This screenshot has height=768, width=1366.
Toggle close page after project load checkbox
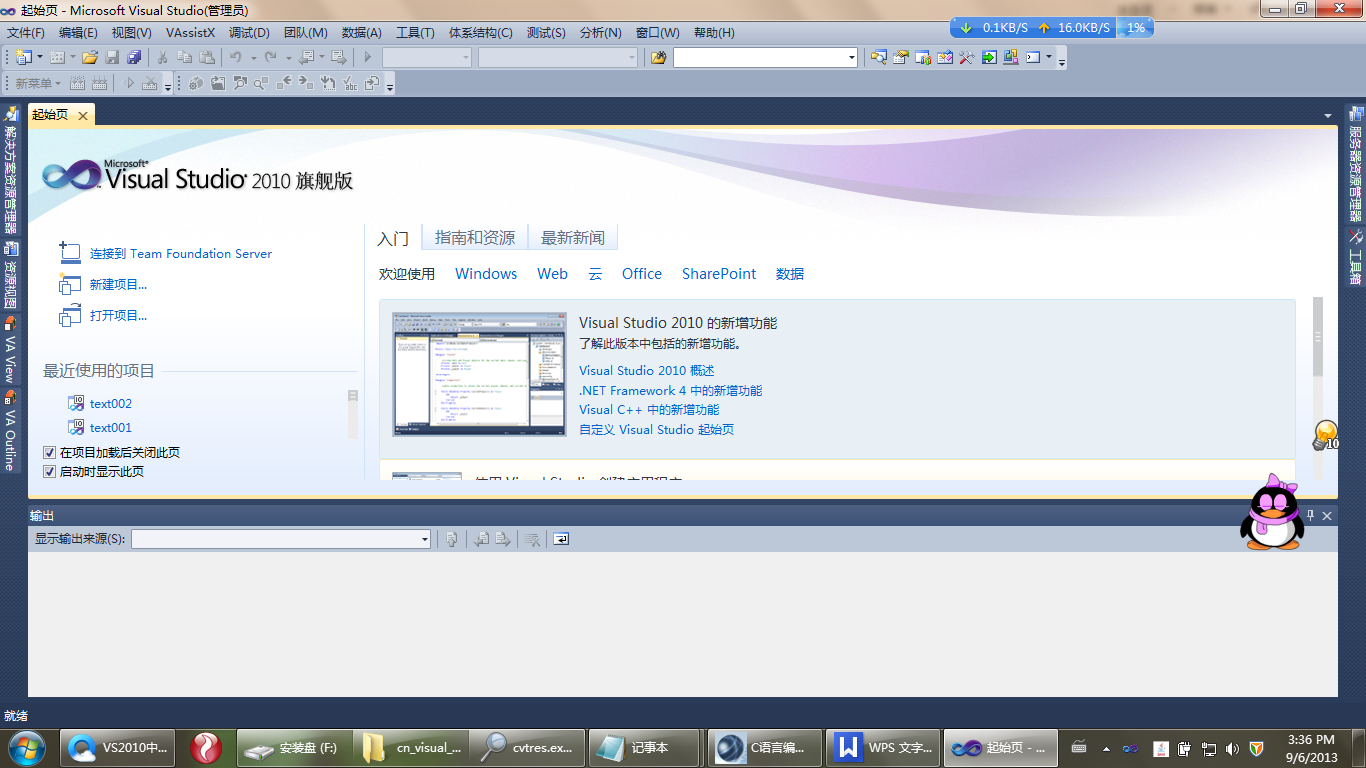[x=49, y=453]
